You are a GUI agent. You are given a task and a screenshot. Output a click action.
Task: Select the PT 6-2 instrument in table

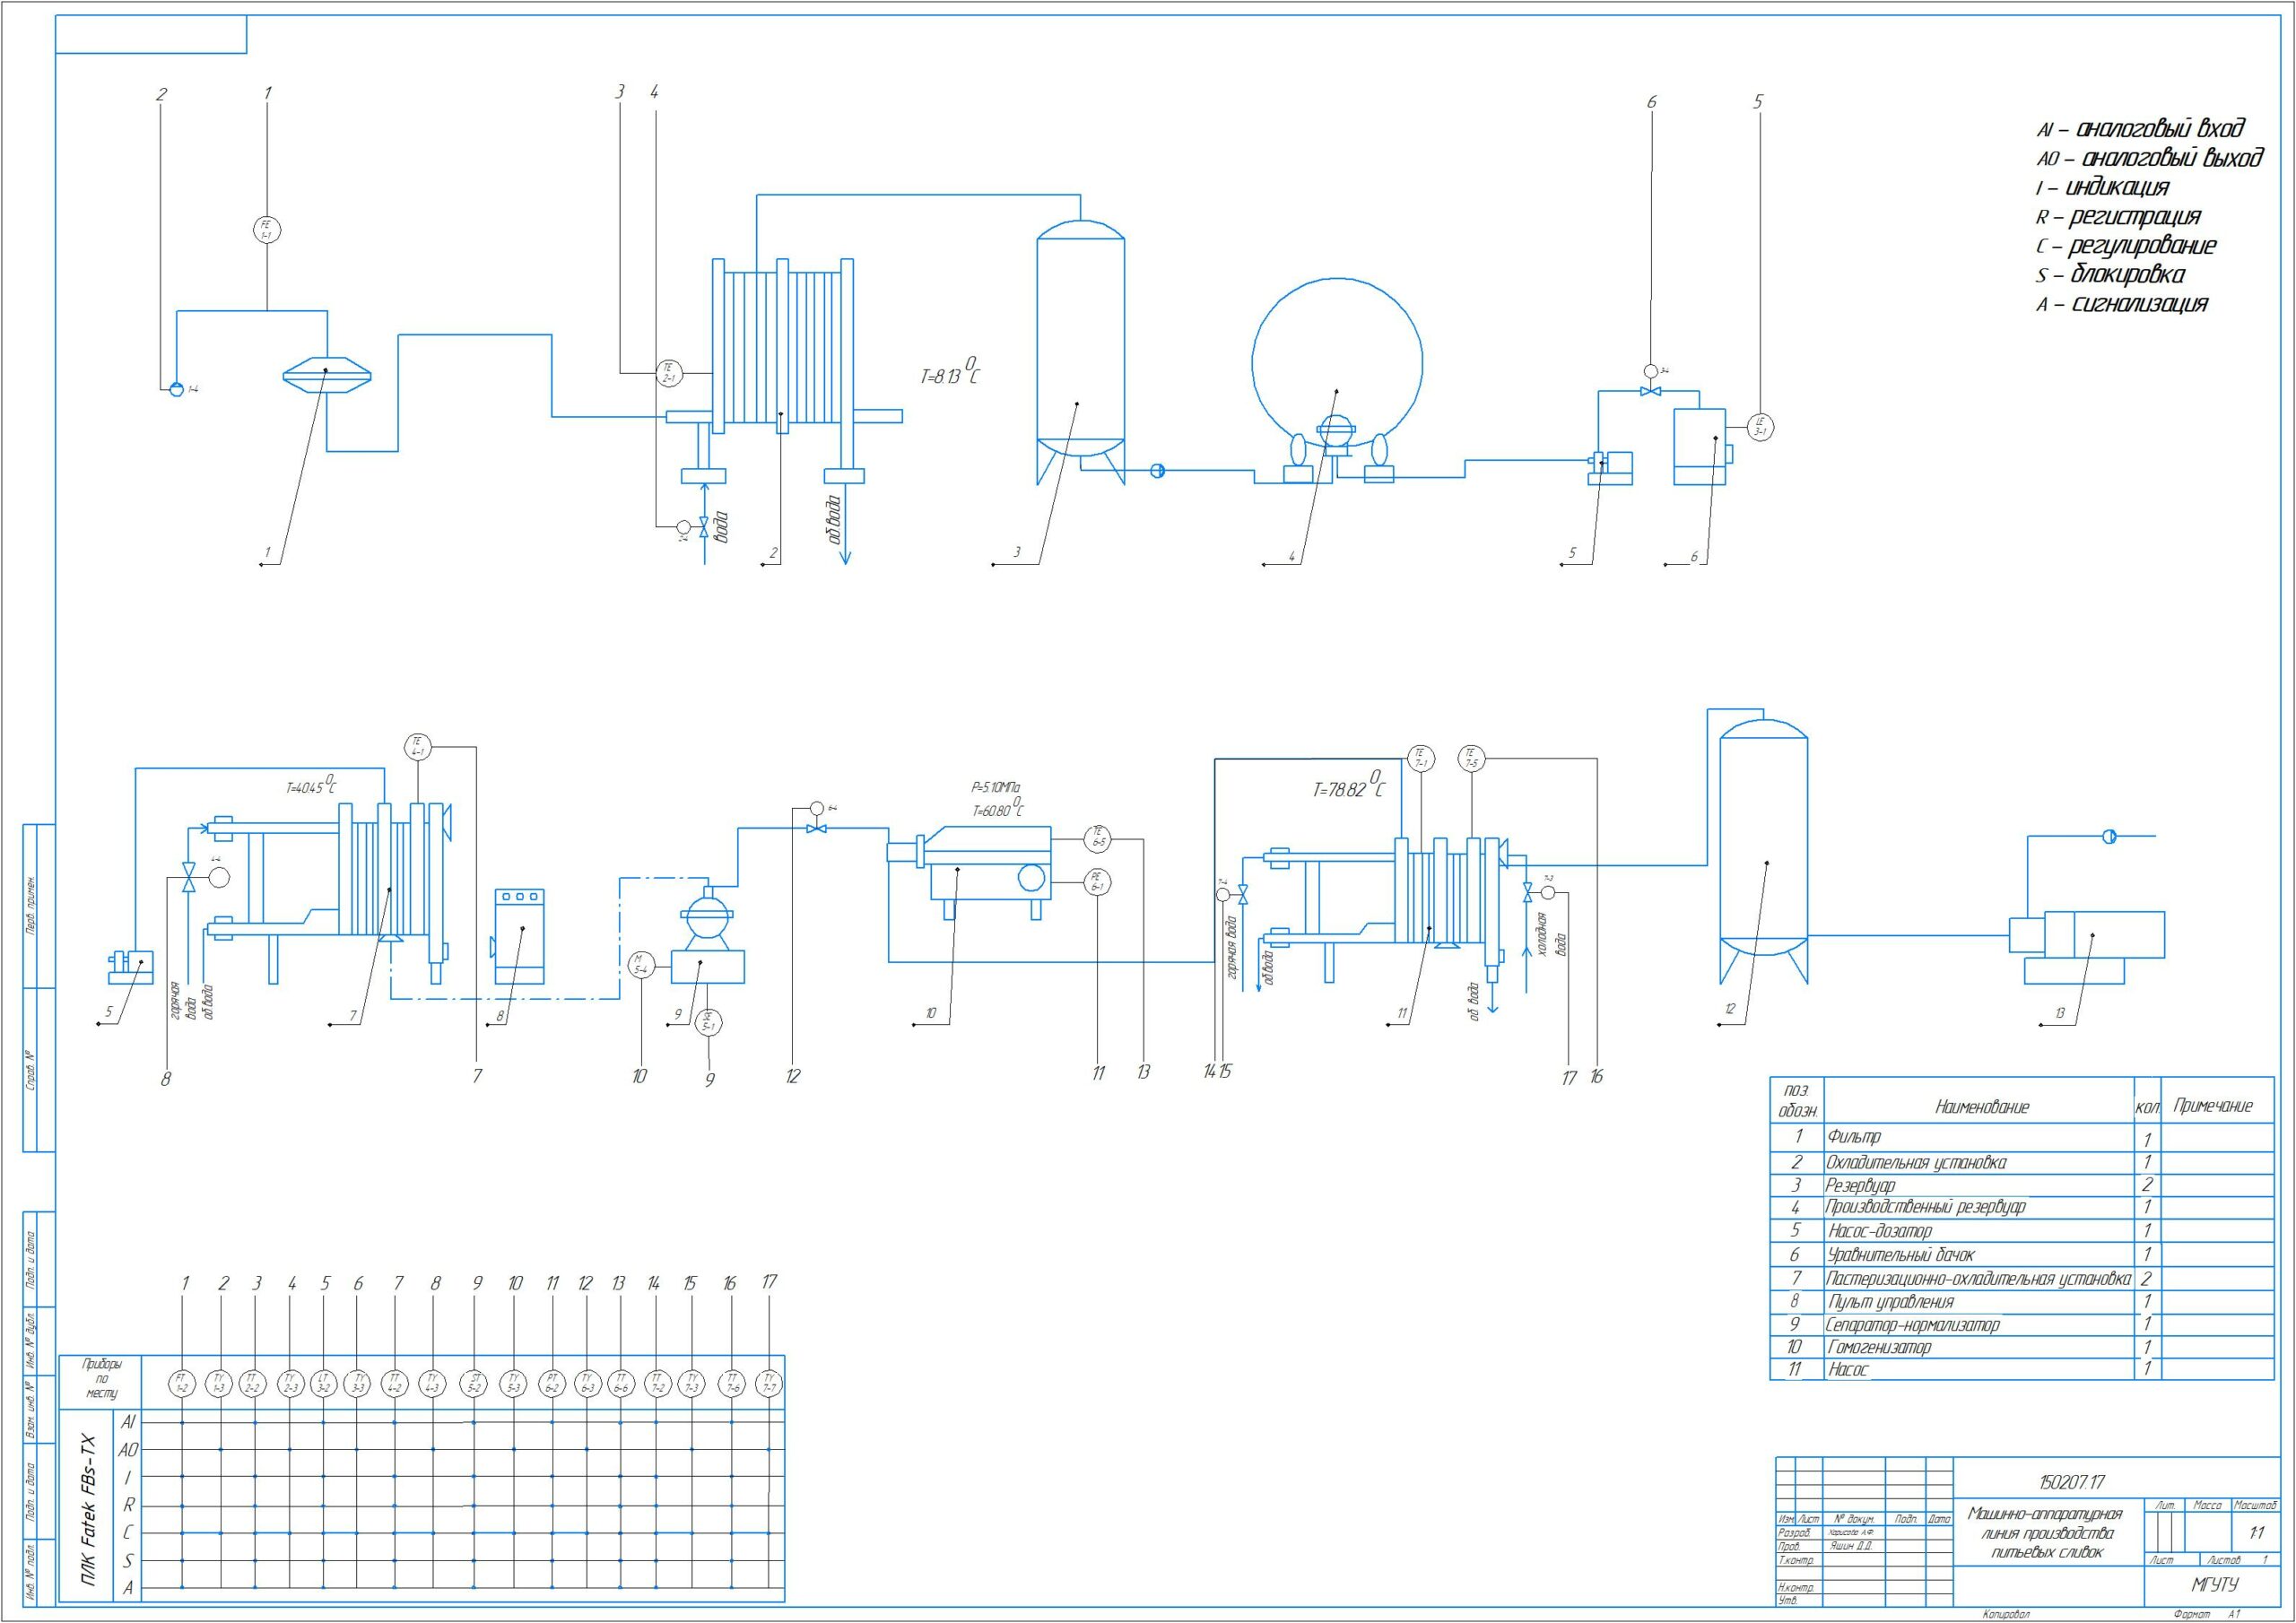551,1384
